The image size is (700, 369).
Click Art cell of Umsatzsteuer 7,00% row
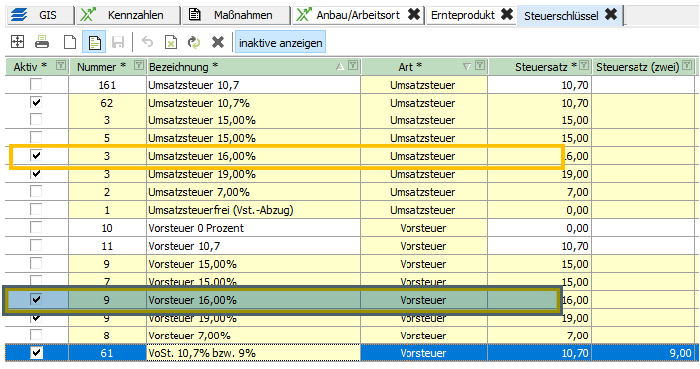point(424,192)
